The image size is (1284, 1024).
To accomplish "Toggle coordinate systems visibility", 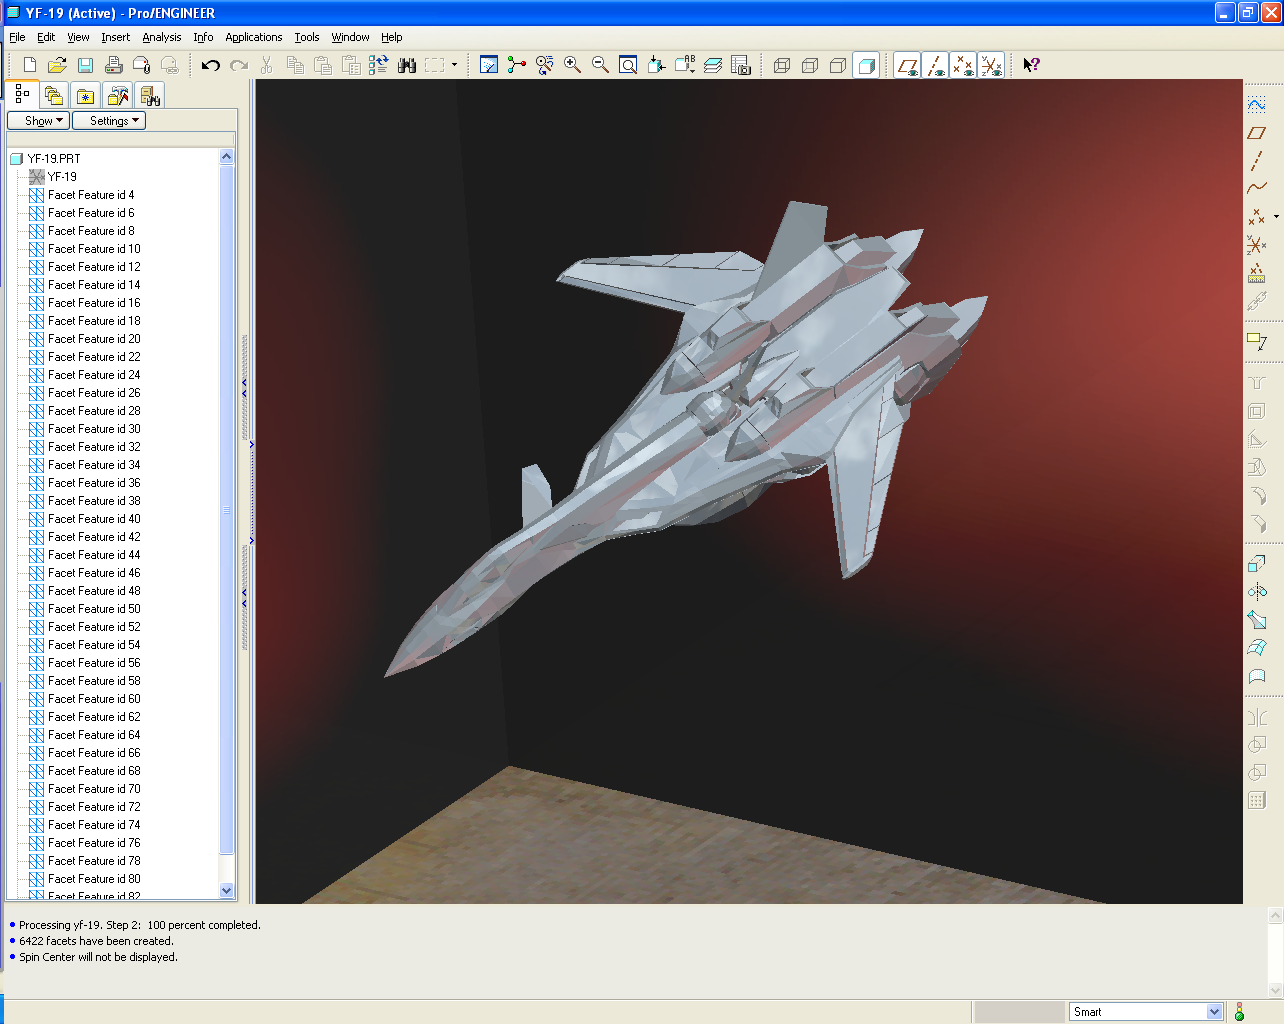I will point(991,65).
